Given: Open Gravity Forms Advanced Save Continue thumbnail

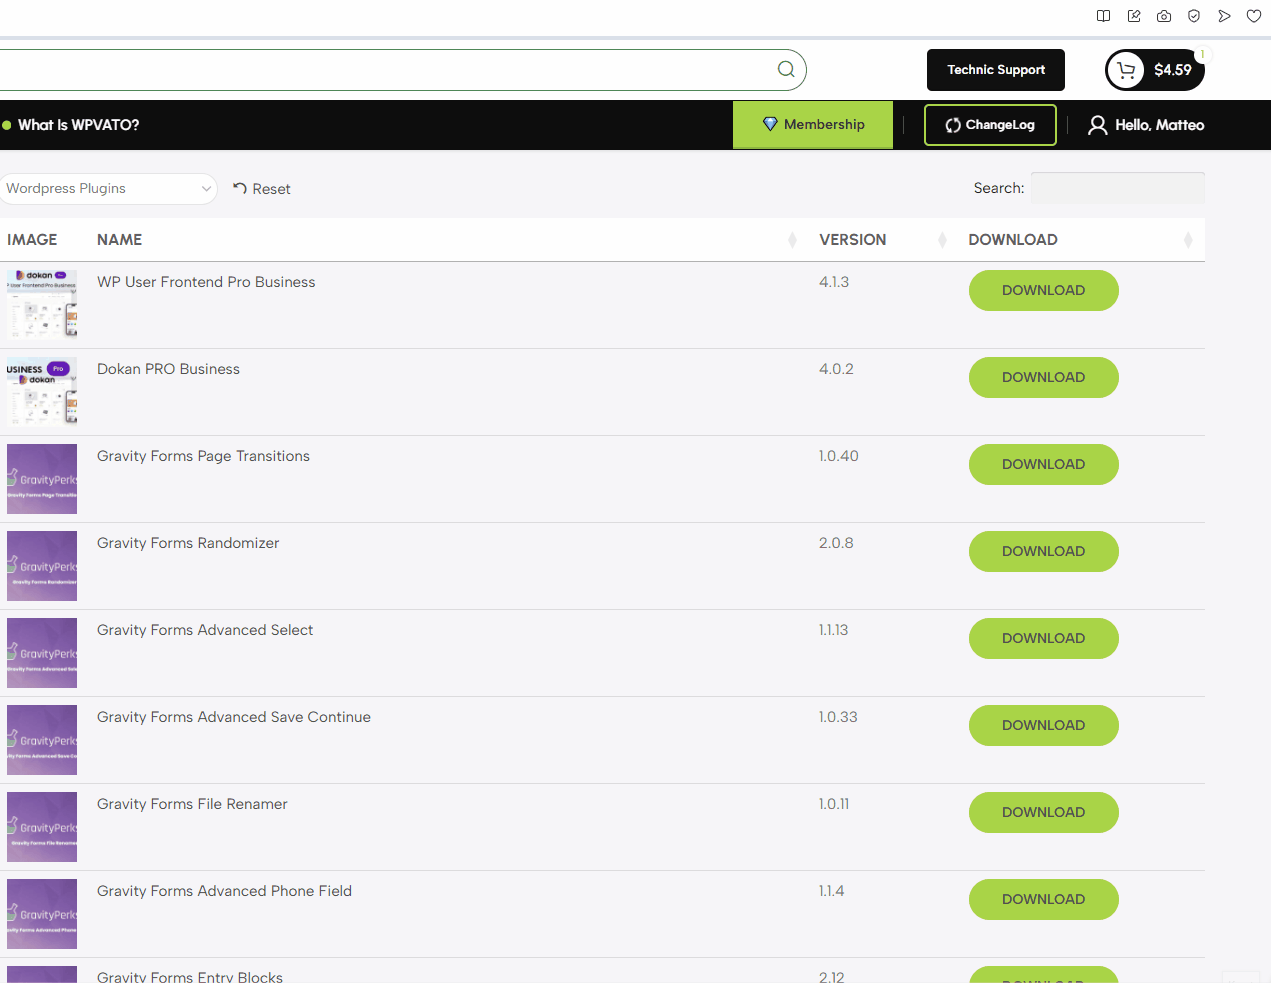Looking at the screenshot, I should 42,740.
